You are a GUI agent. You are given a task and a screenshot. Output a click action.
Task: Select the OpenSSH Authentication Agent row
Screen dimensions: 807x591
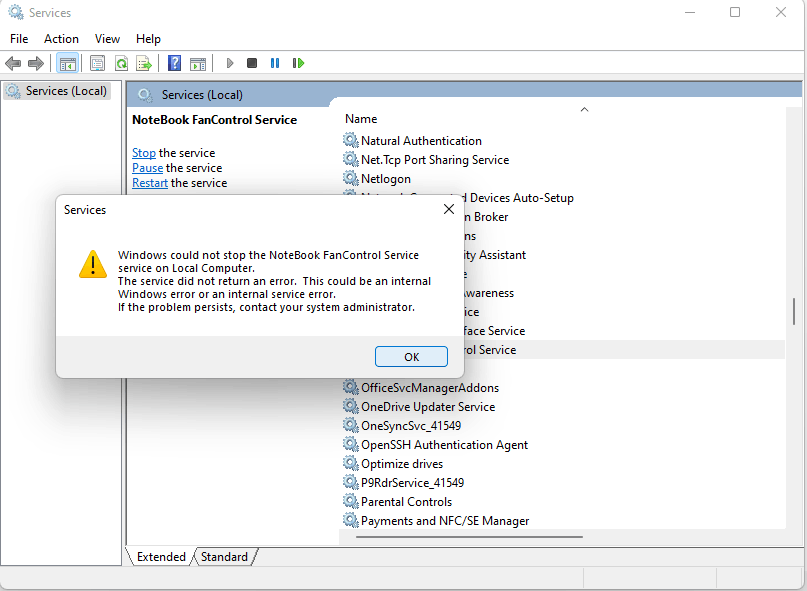(562, 445)
